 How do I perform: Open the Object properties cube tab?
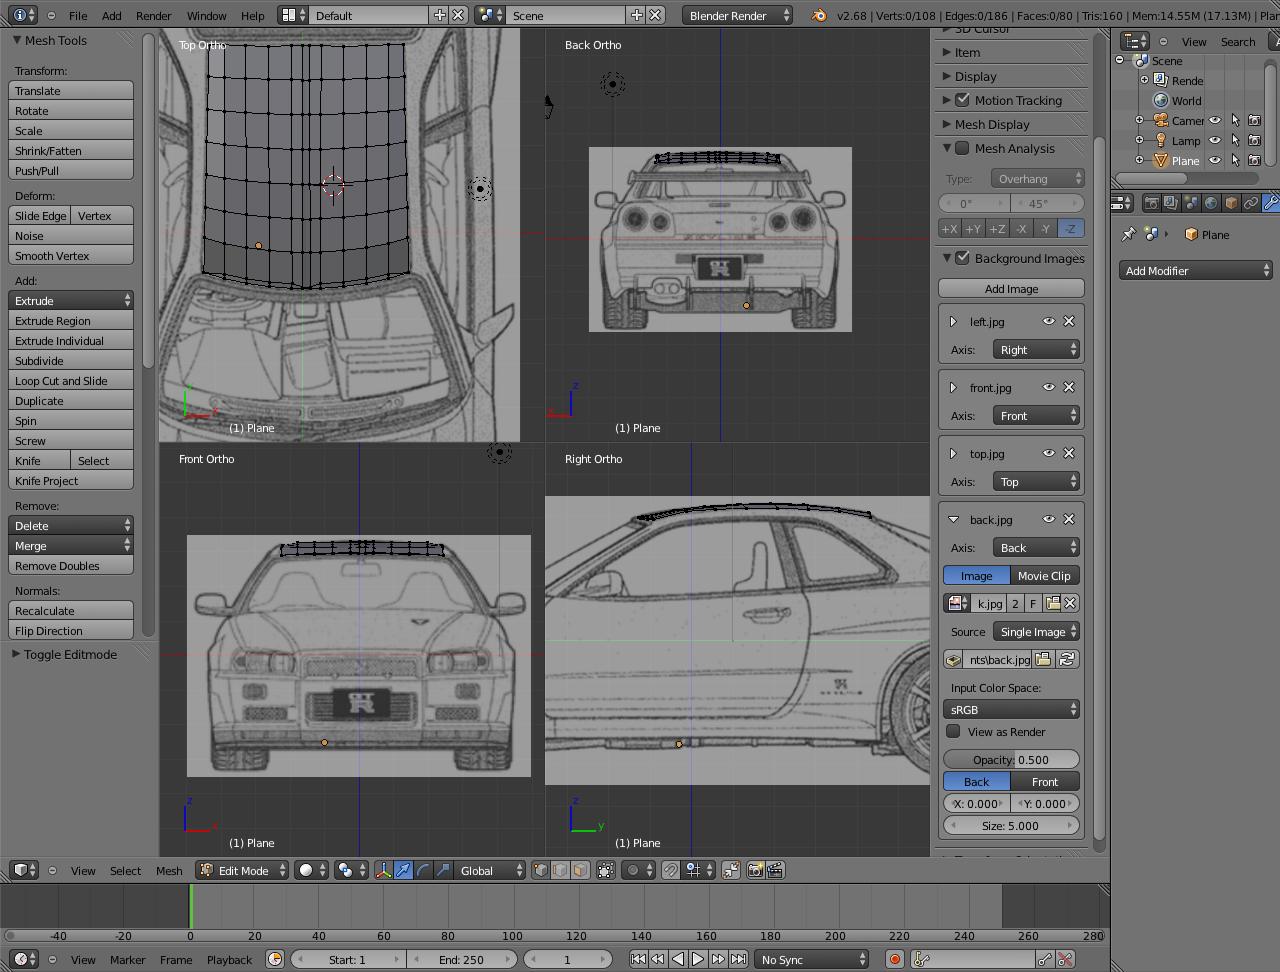pos(1231,203)
